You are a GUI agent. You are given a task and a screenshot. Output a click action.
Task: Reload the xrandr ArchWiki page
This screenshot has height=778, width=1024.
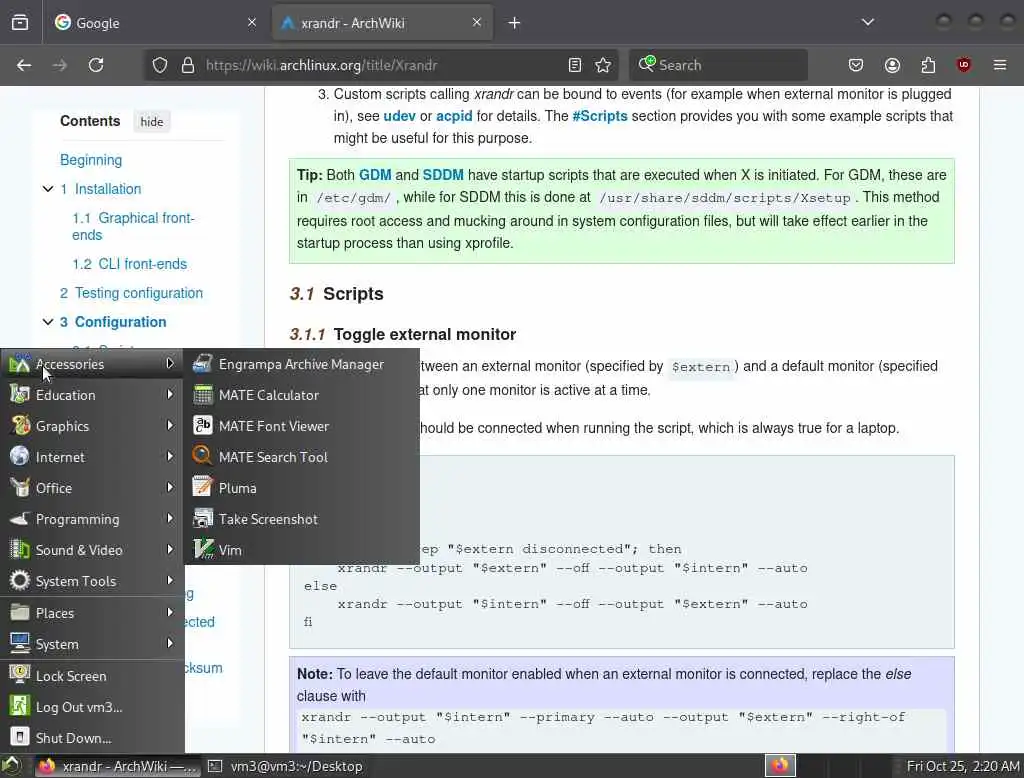coord(96,65)
